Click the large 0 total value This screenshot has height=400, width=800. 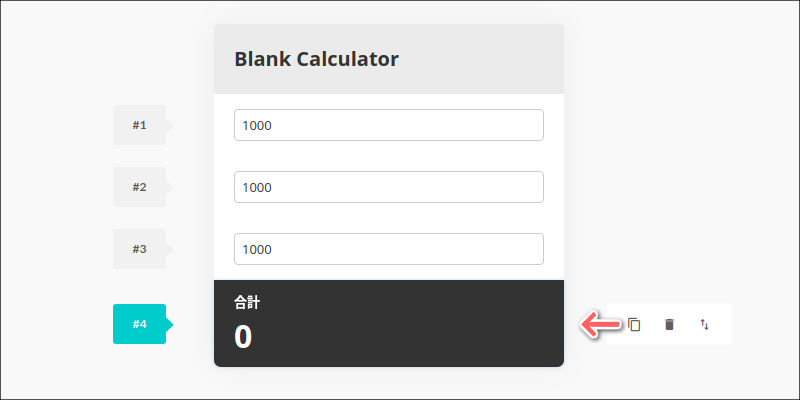243,337
